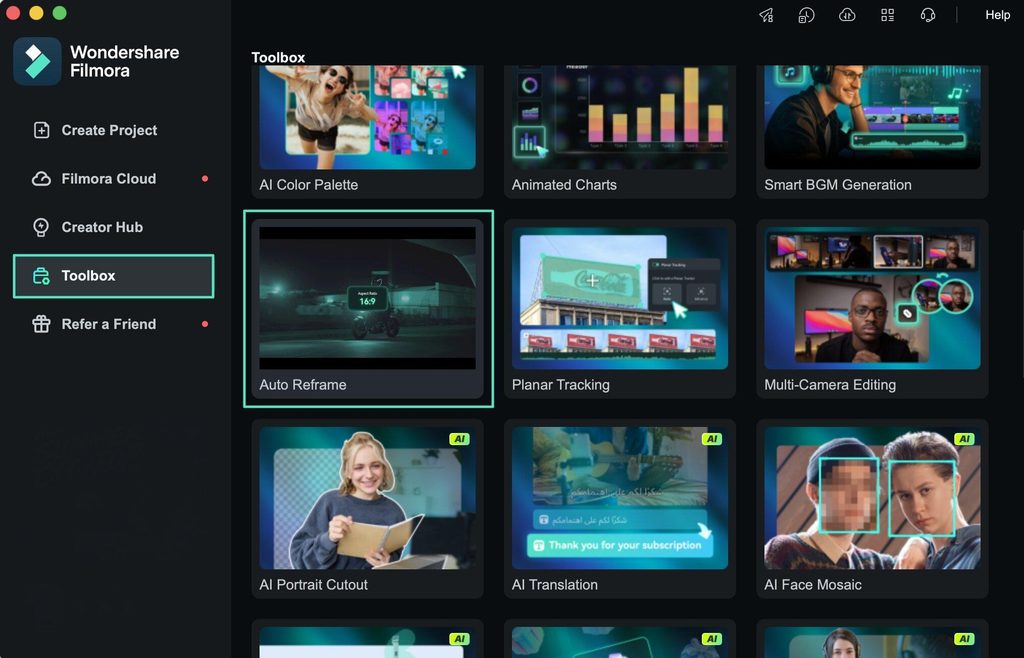
Task: Click the Planar Tracking label text
Action: (x=560, y=384)
